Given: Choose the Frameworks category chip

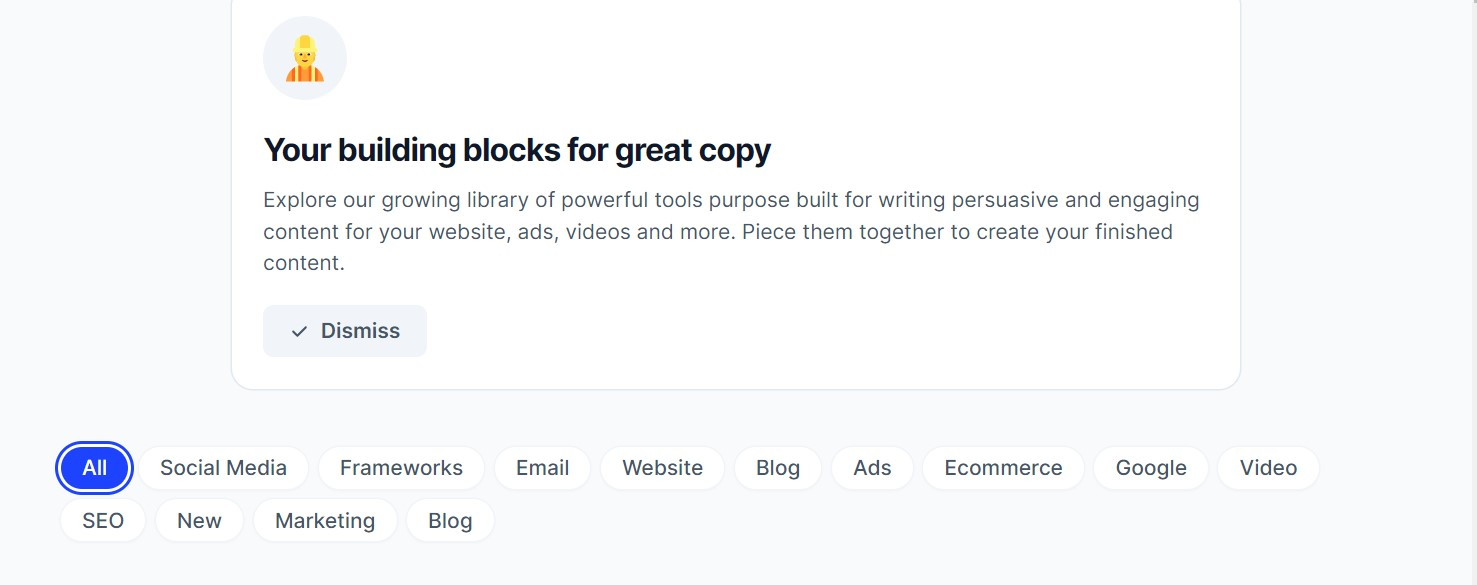Looking at the screenshot, I should (401, 468).
